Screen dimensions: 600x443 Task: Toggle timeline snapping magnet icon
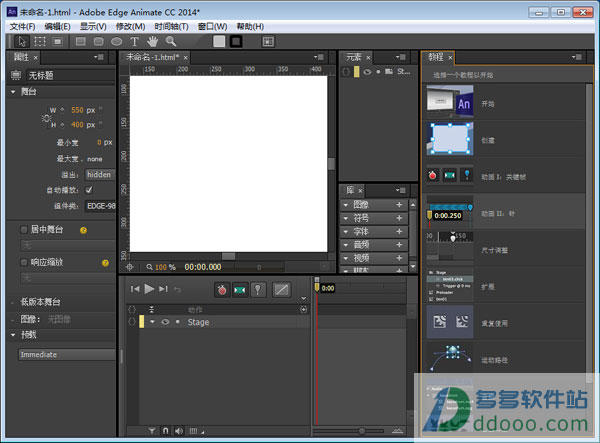165,431
